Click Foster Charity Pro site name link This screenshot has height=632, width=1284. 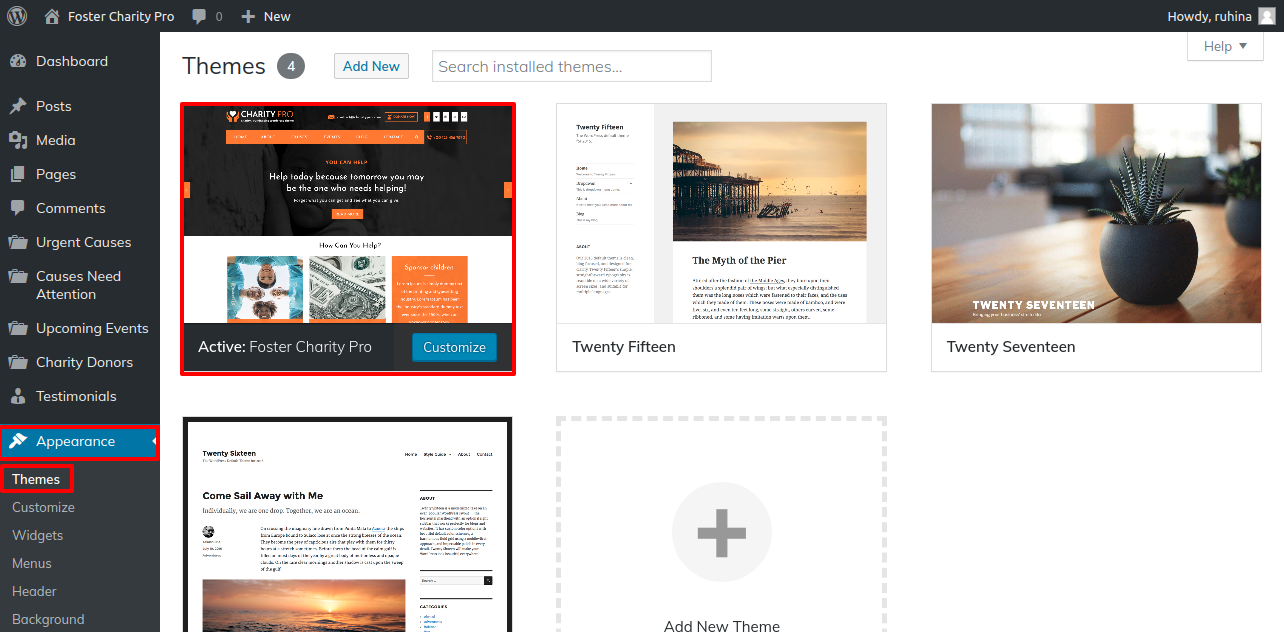pyautogui.click(x=121, y=16)
